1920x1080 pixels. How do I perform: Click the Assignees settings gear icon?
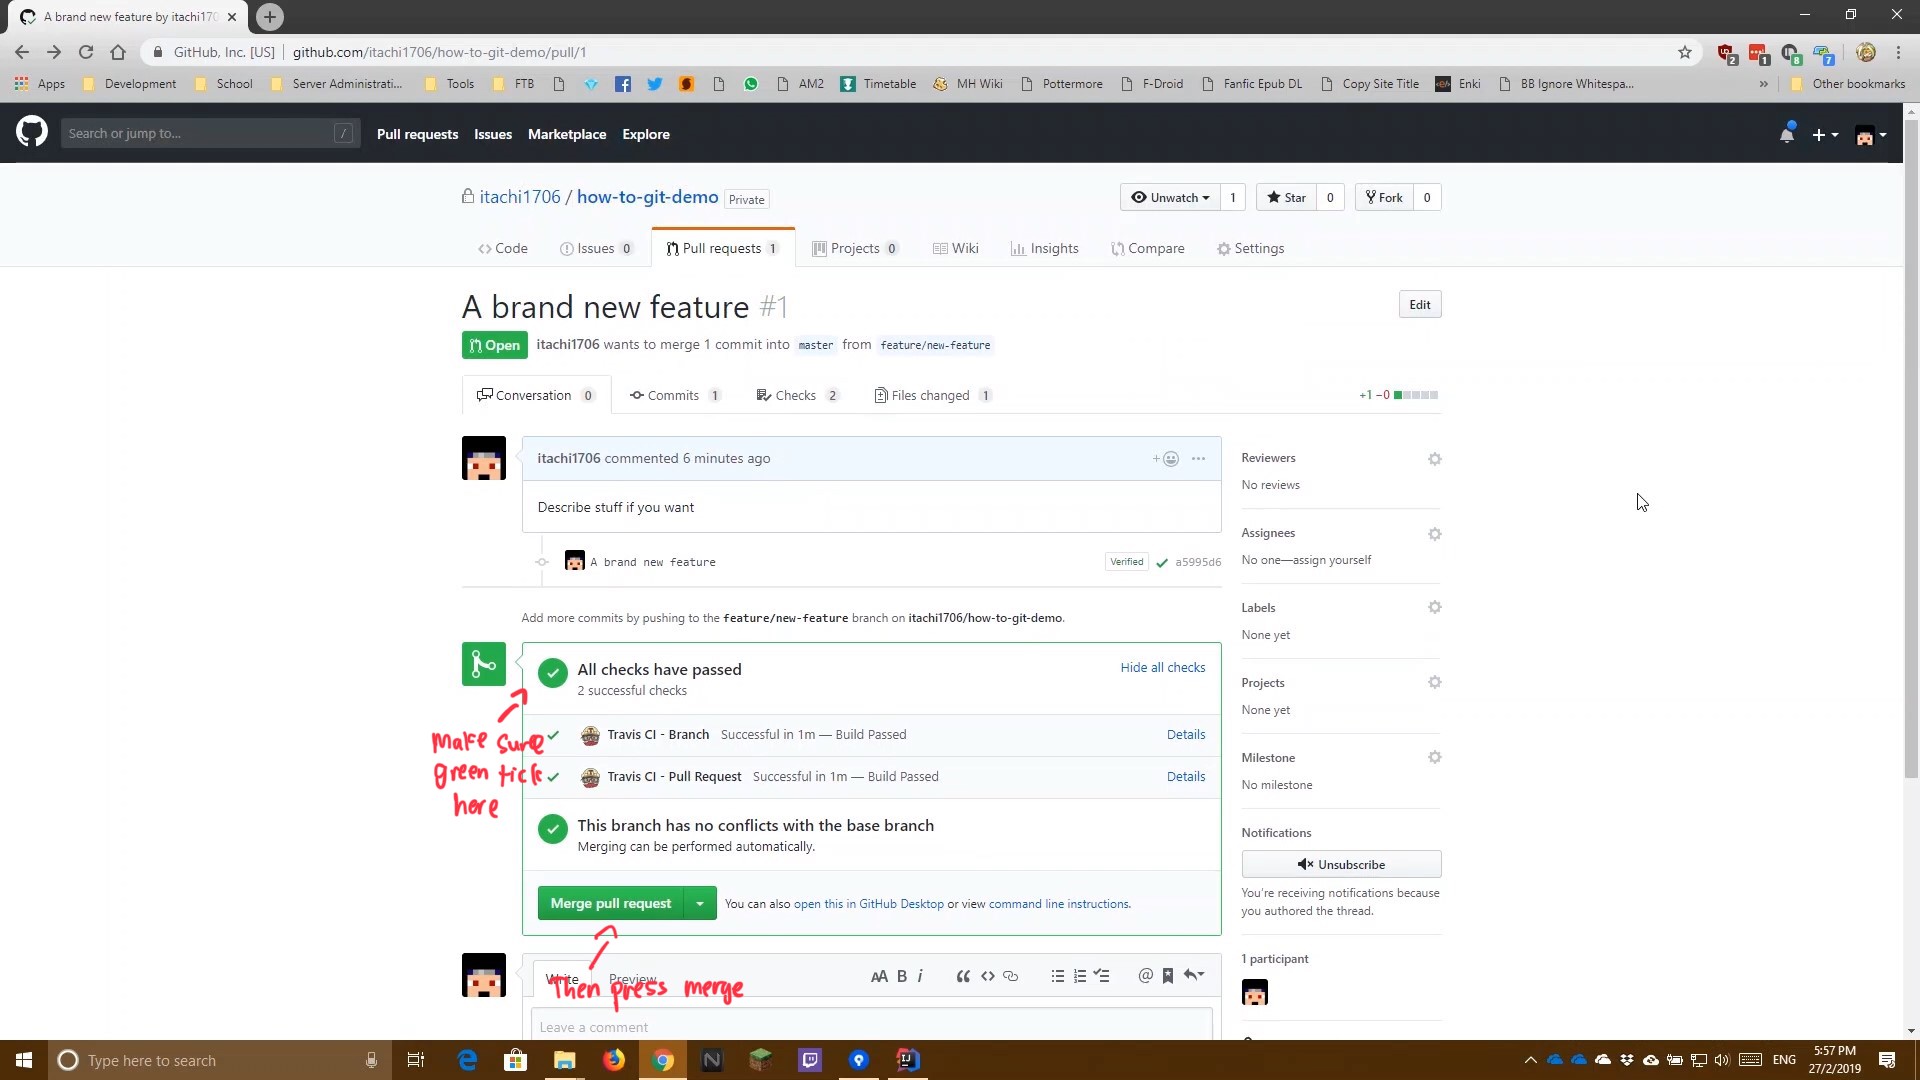(1435, 533)
